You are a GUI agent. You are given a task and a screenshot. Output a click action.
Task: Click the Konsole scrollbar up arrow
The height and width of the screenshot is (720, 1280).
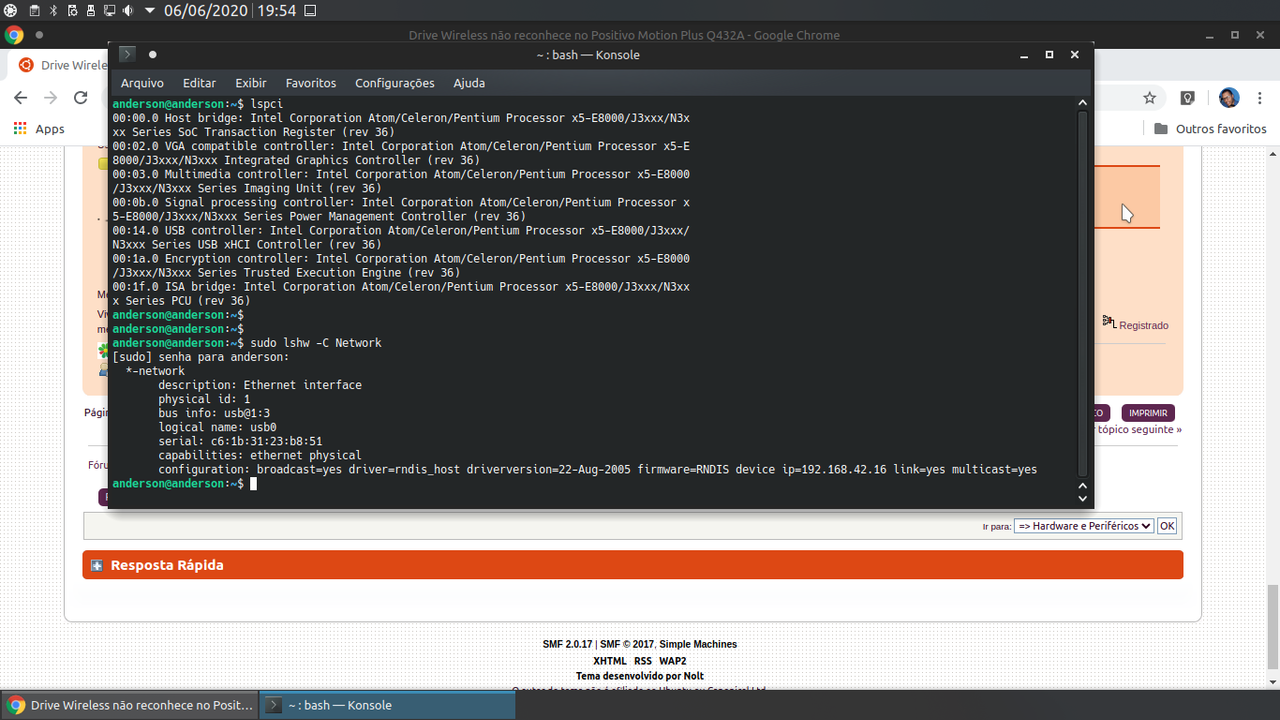click(1082, 103)
